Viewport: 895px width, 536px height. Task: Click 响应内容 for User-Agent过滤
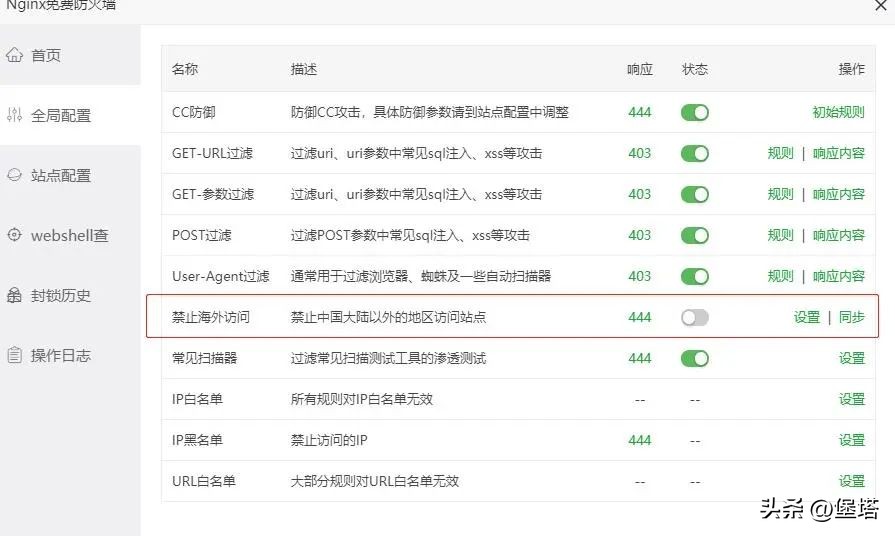pos(838,276)
